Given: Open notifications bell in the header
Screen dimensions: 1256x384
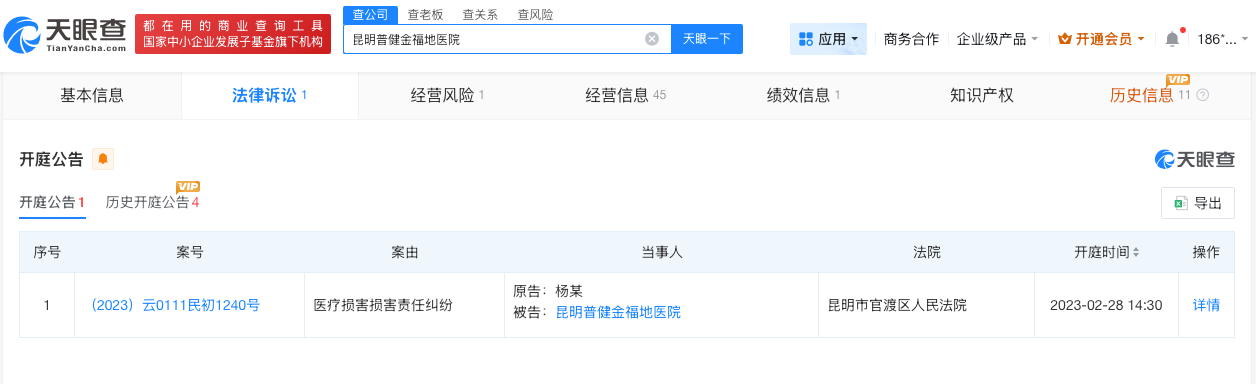Looking at the screenshot, I should pos(1172,39).
